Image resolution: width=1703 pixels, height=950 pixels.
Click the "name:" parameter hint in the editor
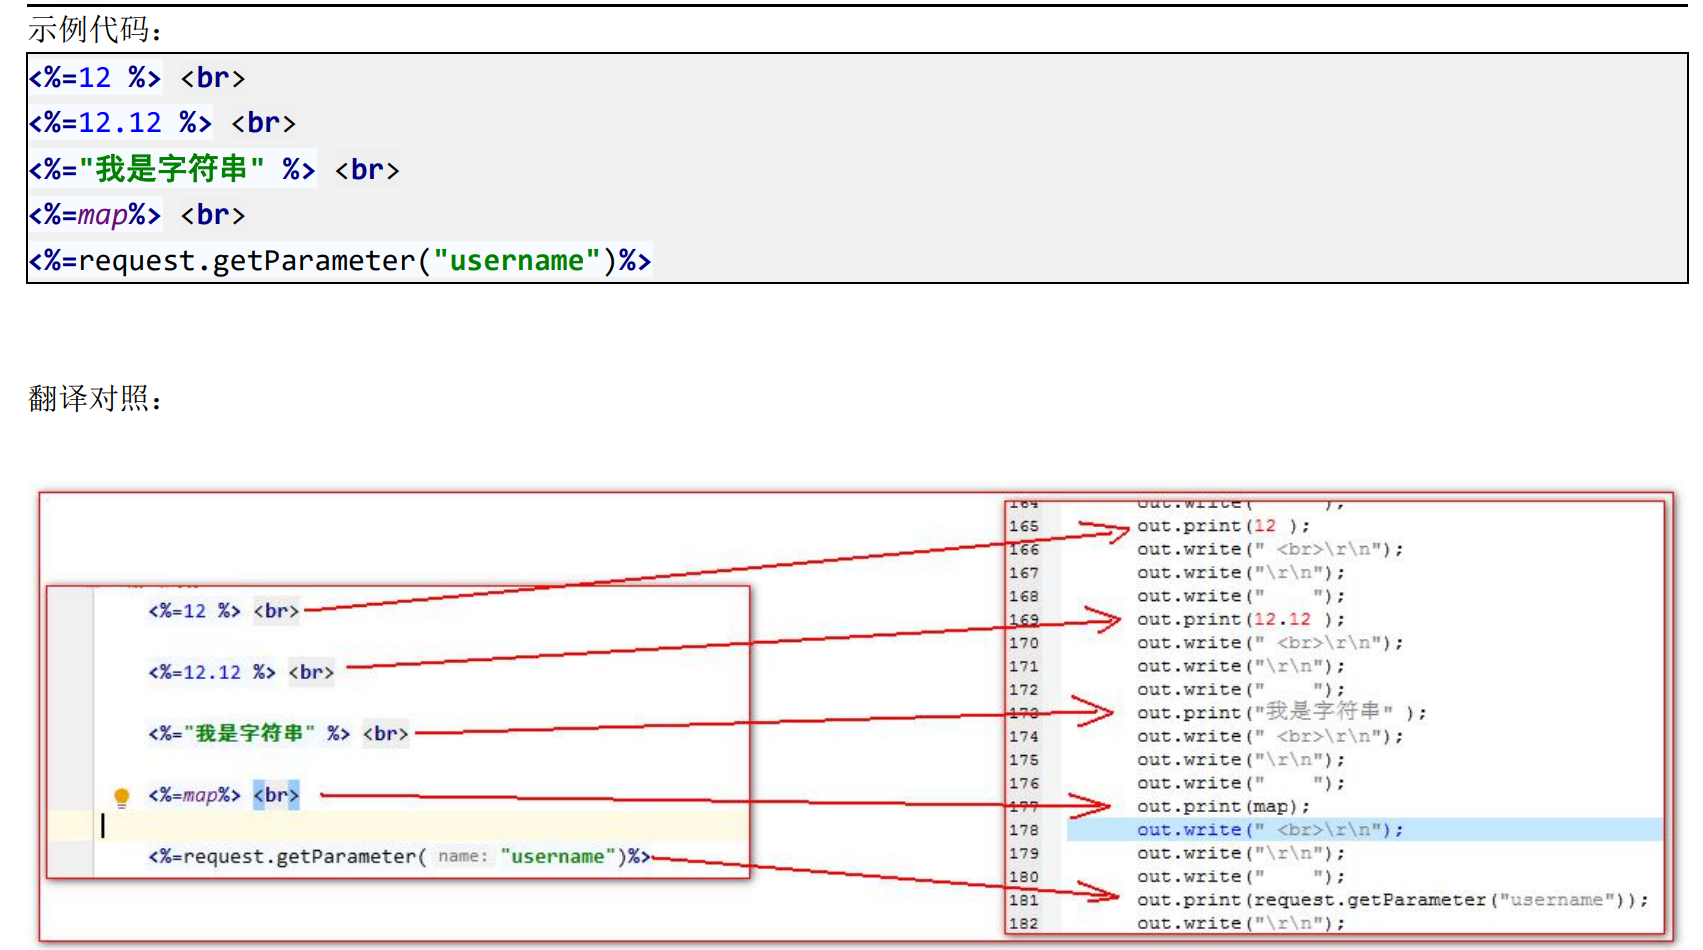[x=462, y=856]
